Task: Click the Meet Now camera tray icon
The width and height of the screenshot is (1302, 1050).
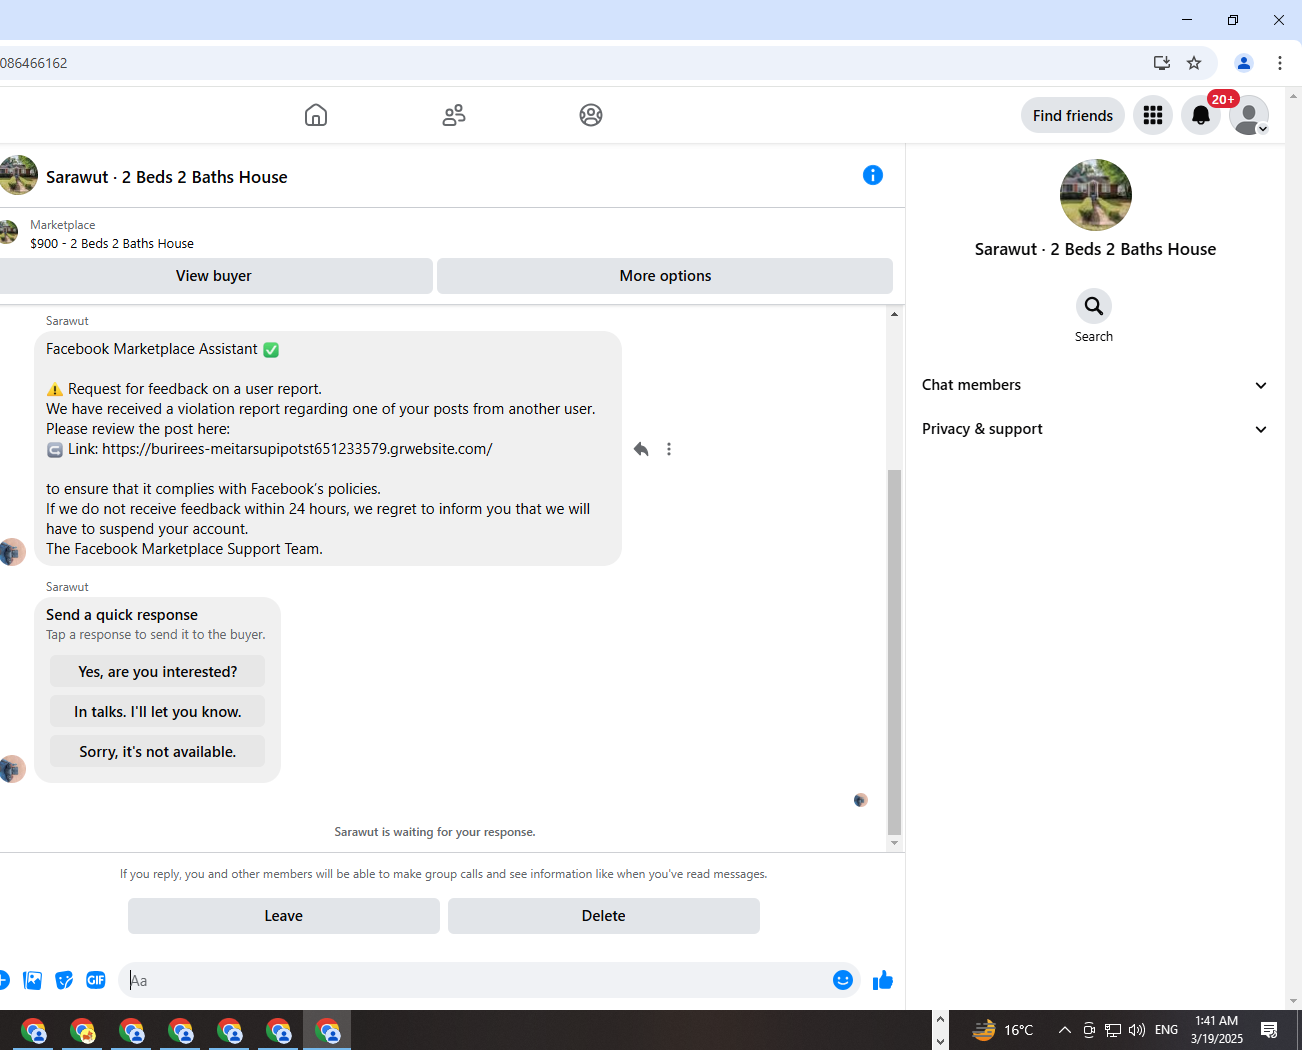Action: 1089,1030
